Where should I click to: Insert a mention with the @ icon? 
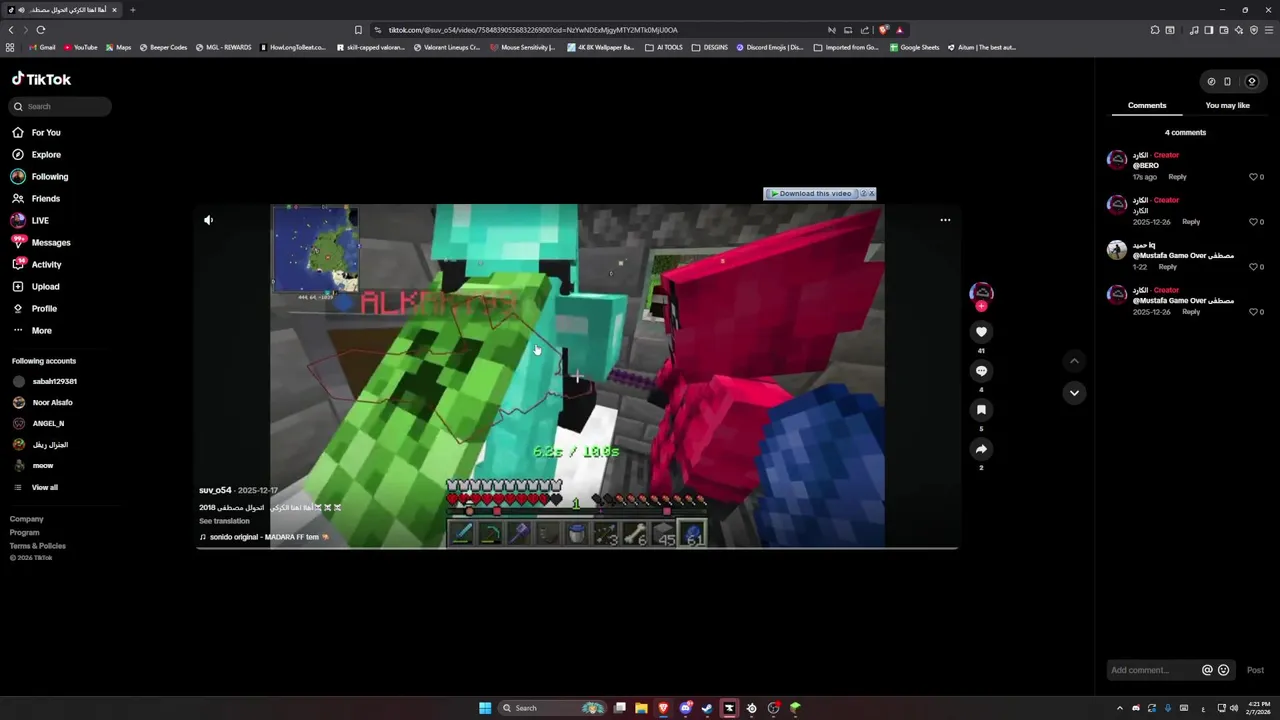click(x=1207, y=670)
